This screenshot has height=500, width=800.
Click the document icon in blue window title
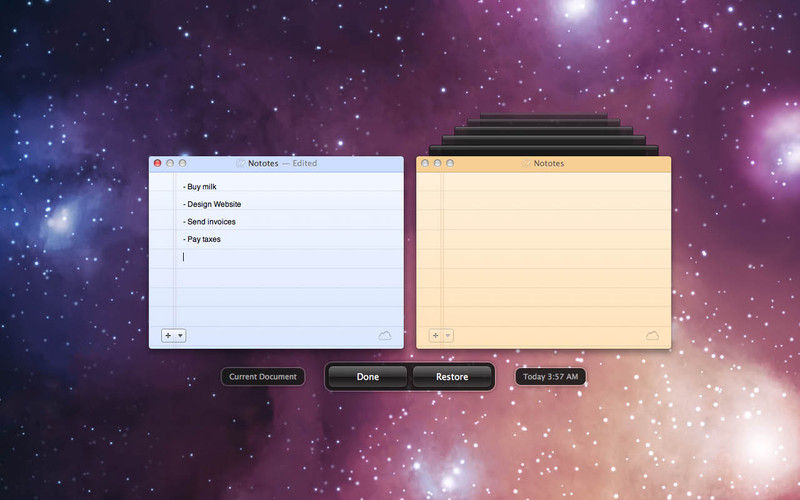(241, 163)
